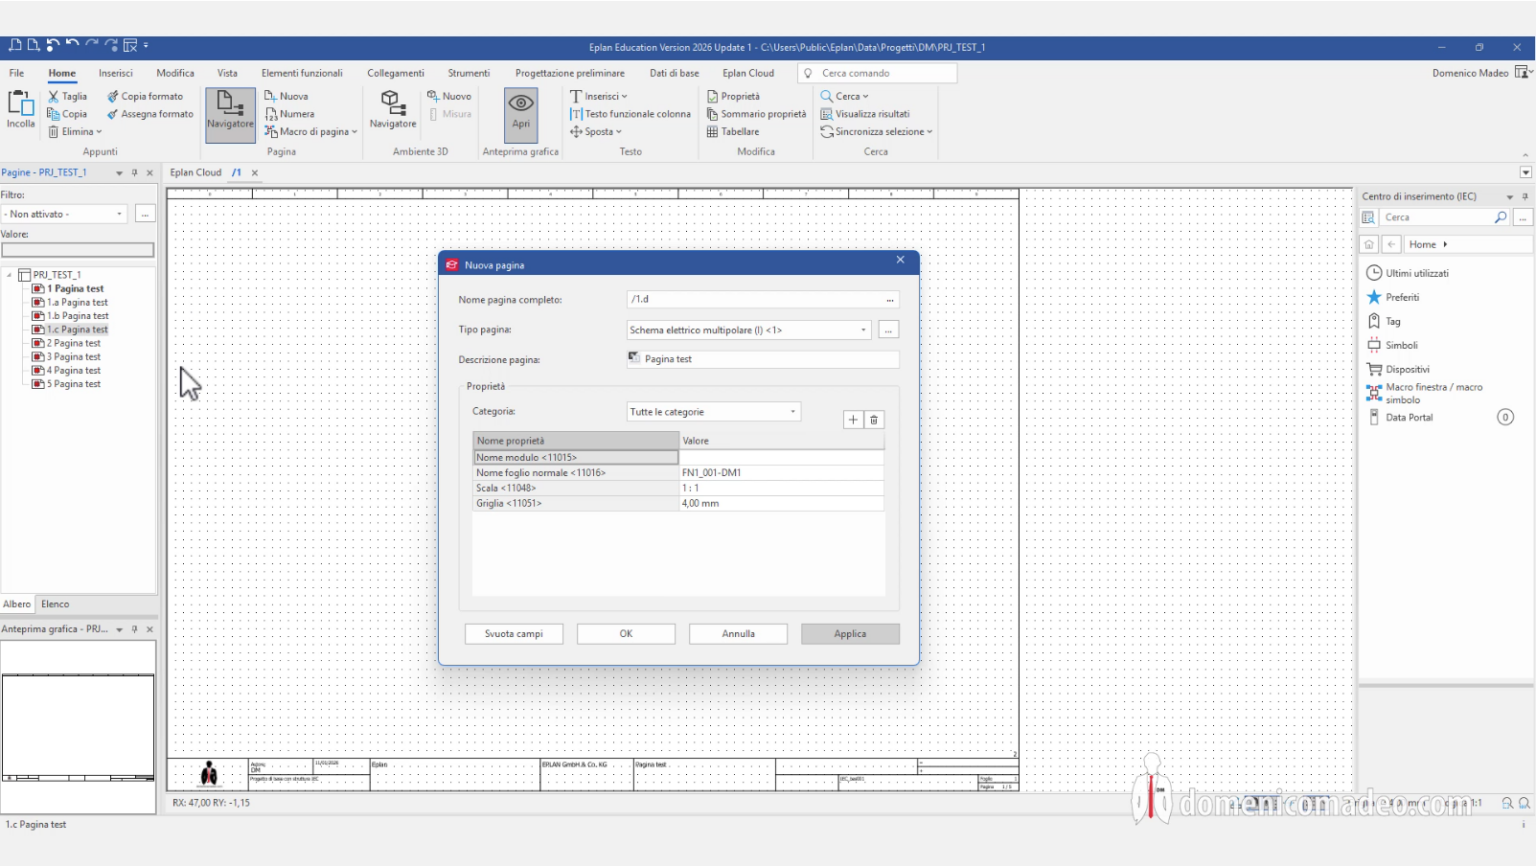
Task: Collapse the PRJ_TEST_1 project tree node
Action: (x=8, y=274)
